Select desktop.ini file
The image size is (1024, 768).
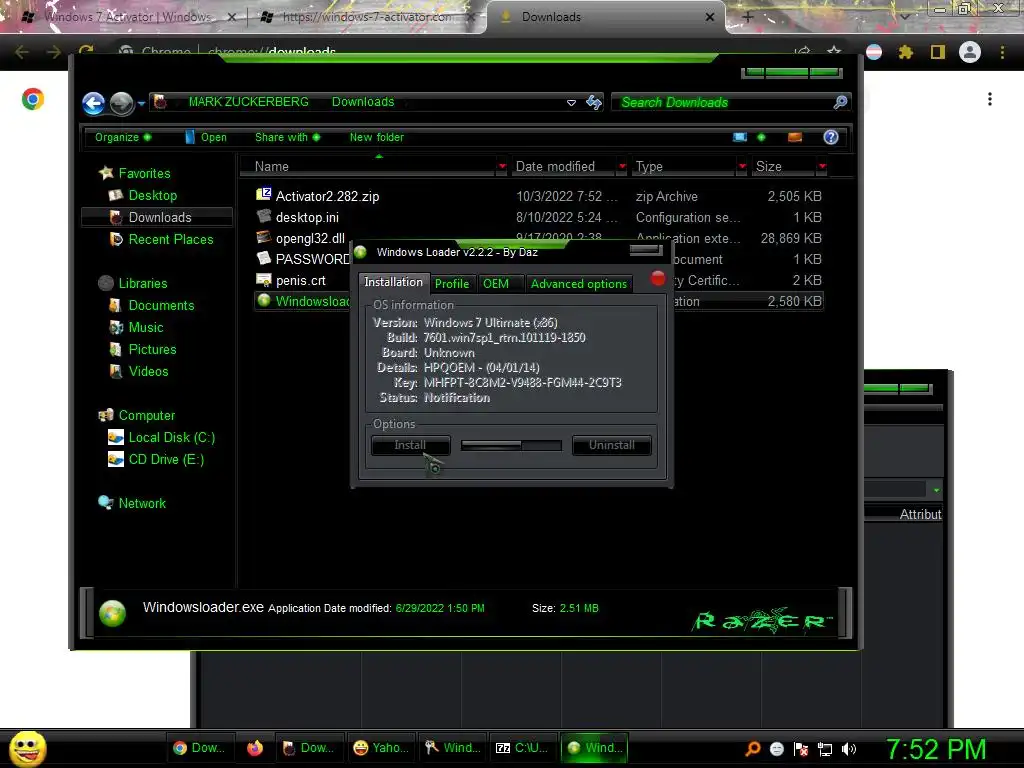pyautogui.click(x=539, y=217)
